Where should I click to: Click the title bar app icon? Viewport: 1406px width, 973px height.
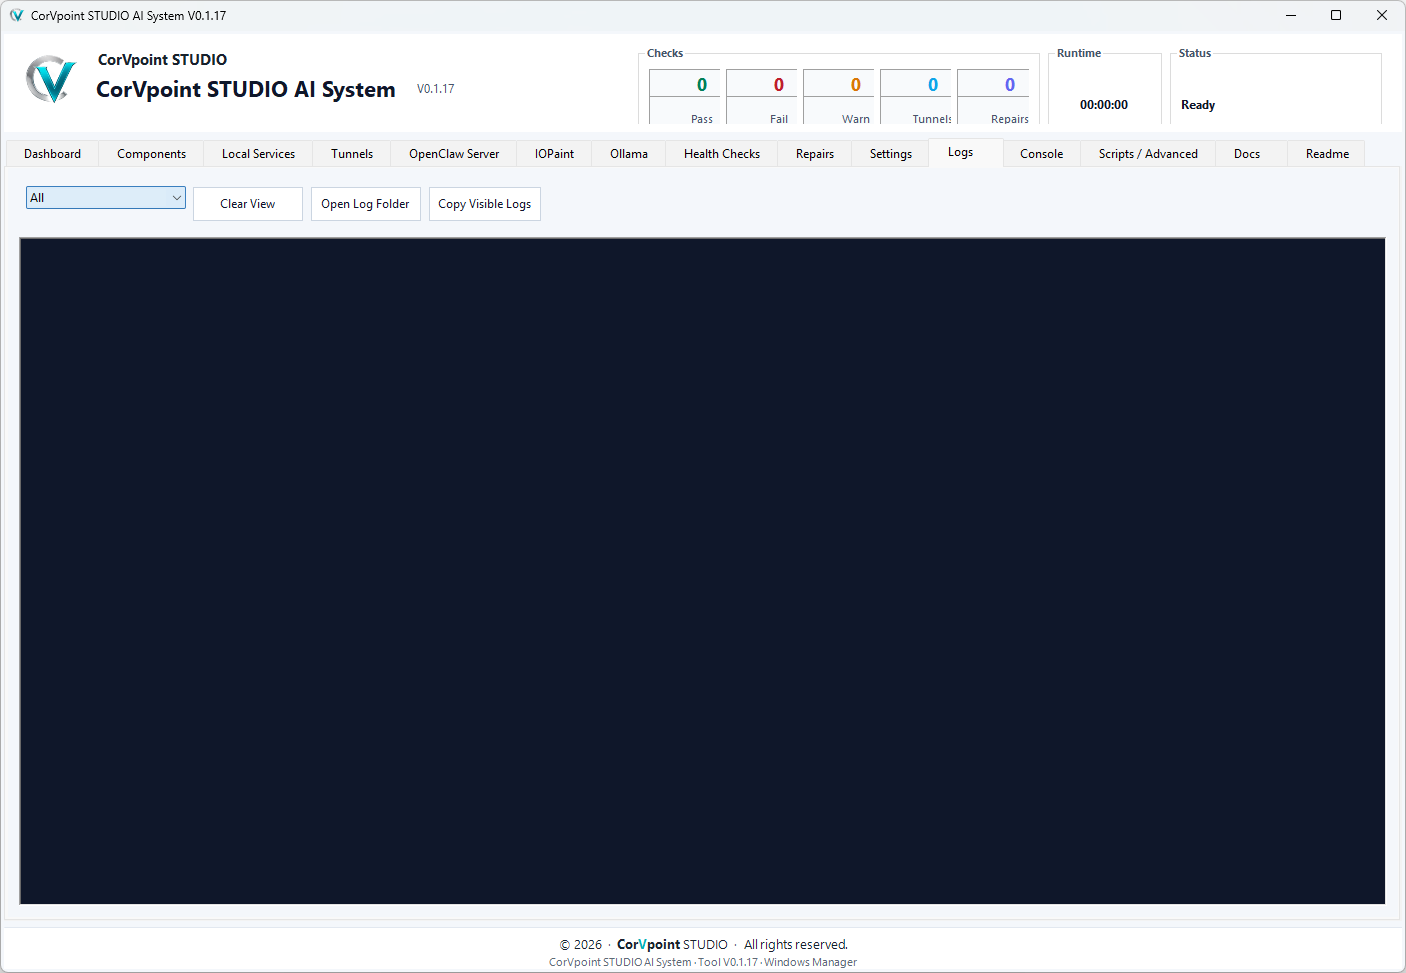tap(16, 15)
